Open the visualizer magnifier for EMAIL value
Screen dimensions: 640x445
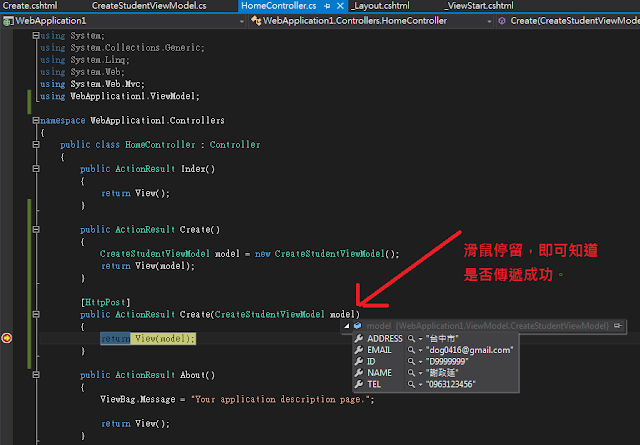411,350
